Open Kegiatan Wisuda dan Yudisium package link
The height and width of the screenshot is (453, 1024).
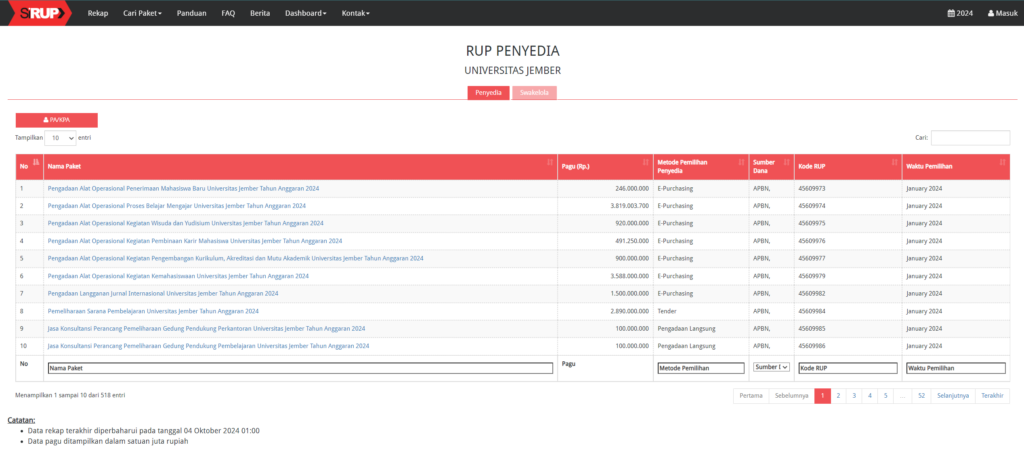coord(185,223)
